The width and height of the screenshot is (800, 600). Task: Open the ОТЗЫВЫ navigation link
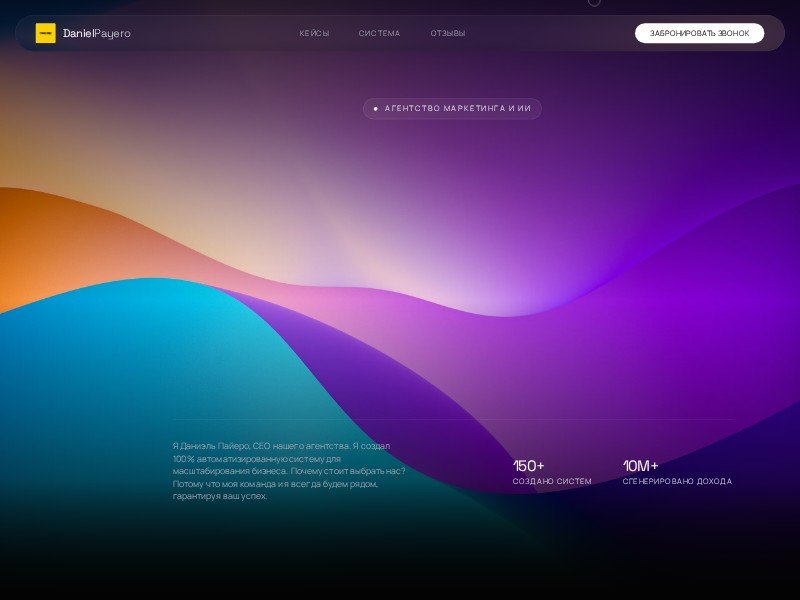(447, 34)
